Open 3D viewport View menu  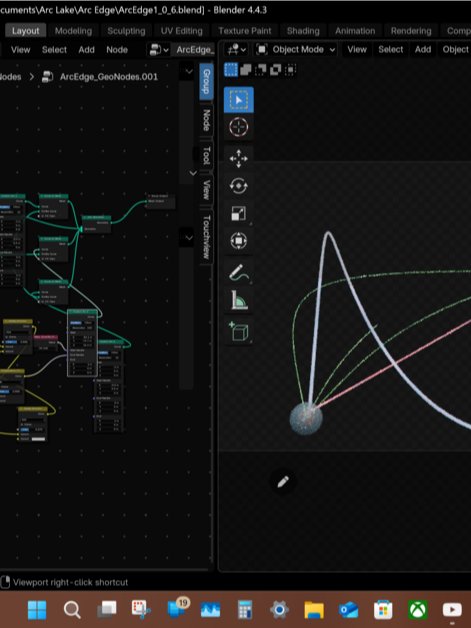click(x=356, y=49)
